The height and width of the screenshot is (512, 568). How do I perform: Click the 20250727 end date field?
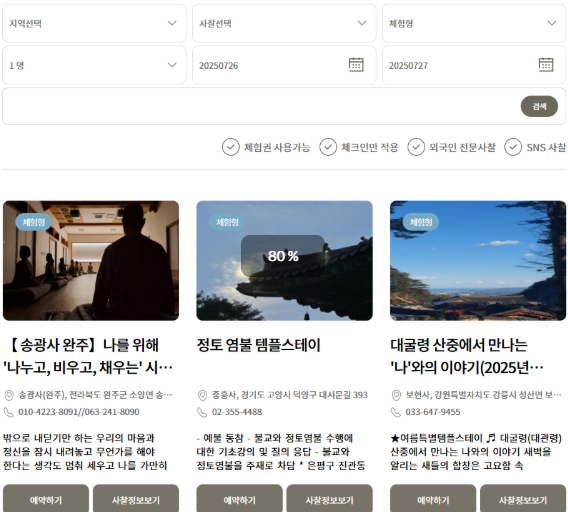coord(474,65)
